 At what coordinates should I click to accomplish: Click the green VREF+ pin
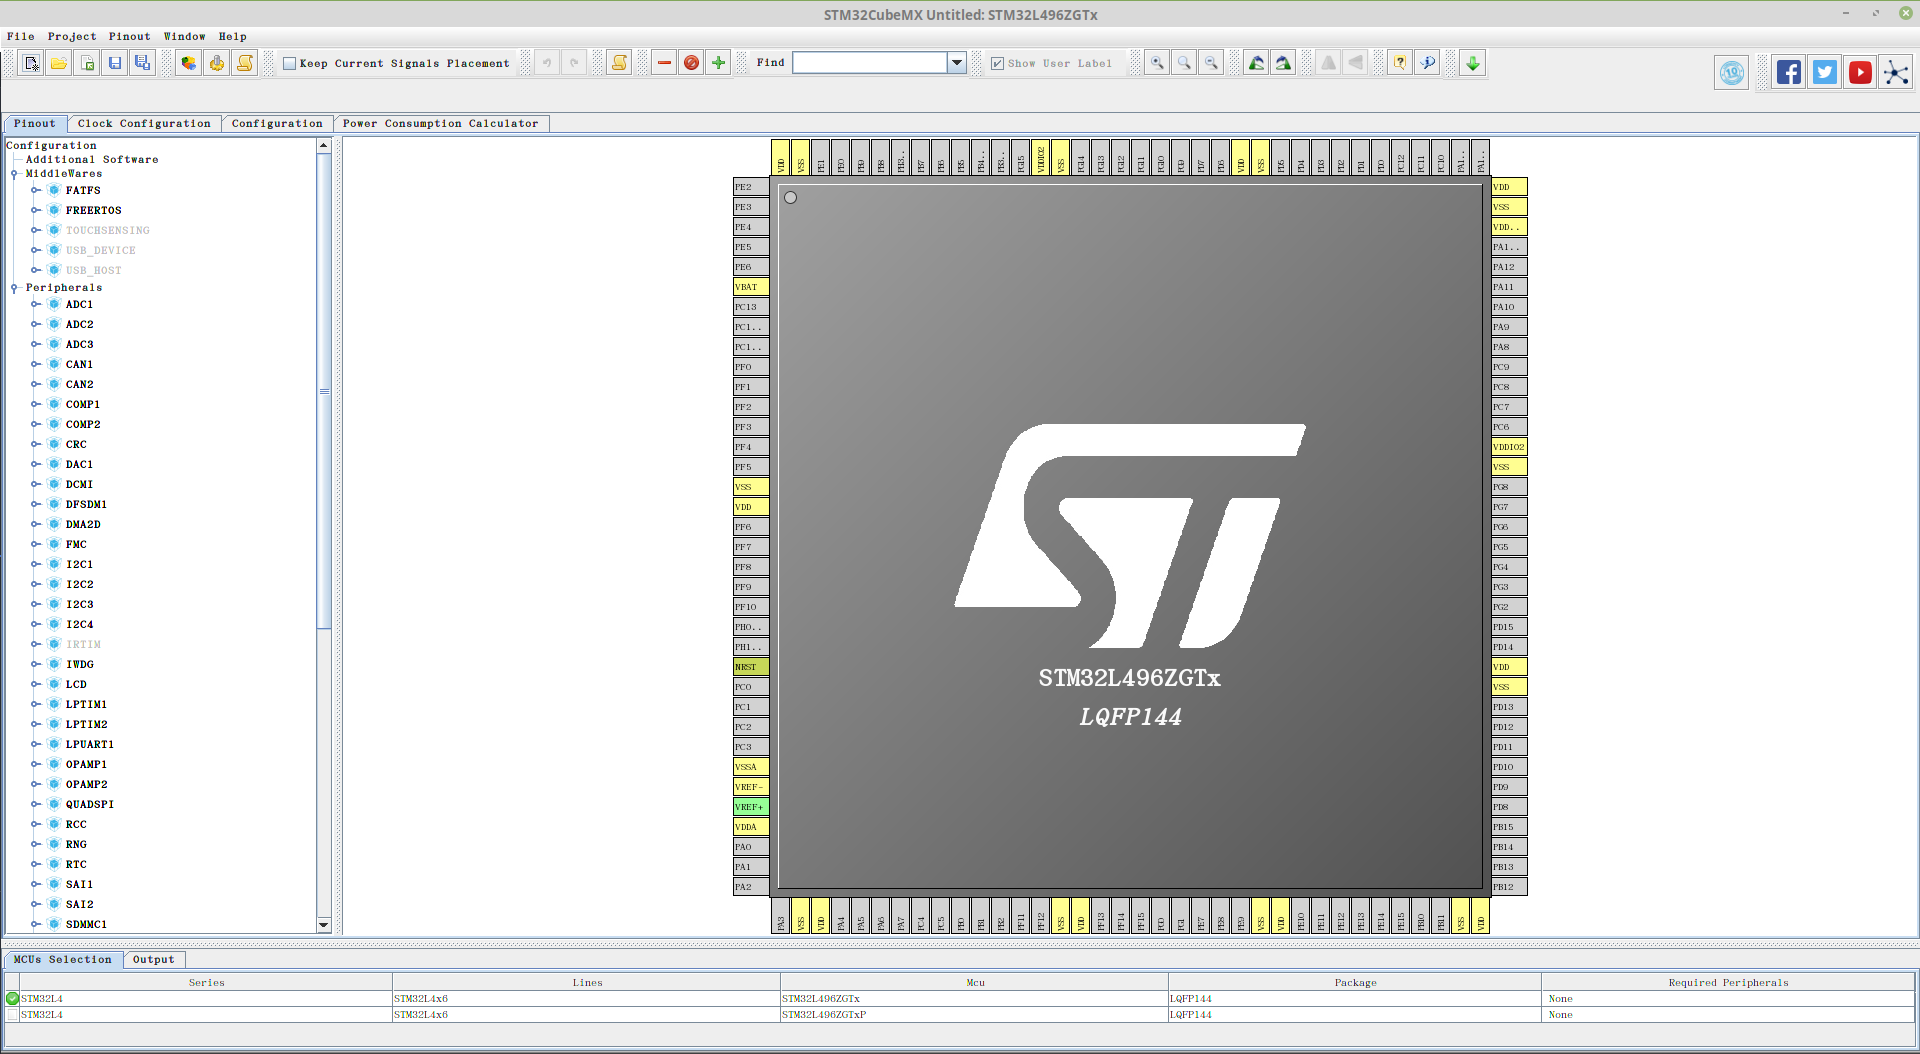click(750, 807)
